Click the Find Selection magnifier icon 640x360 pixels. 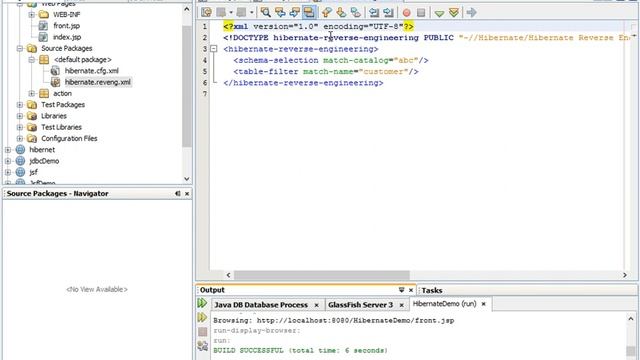(265, 13)
